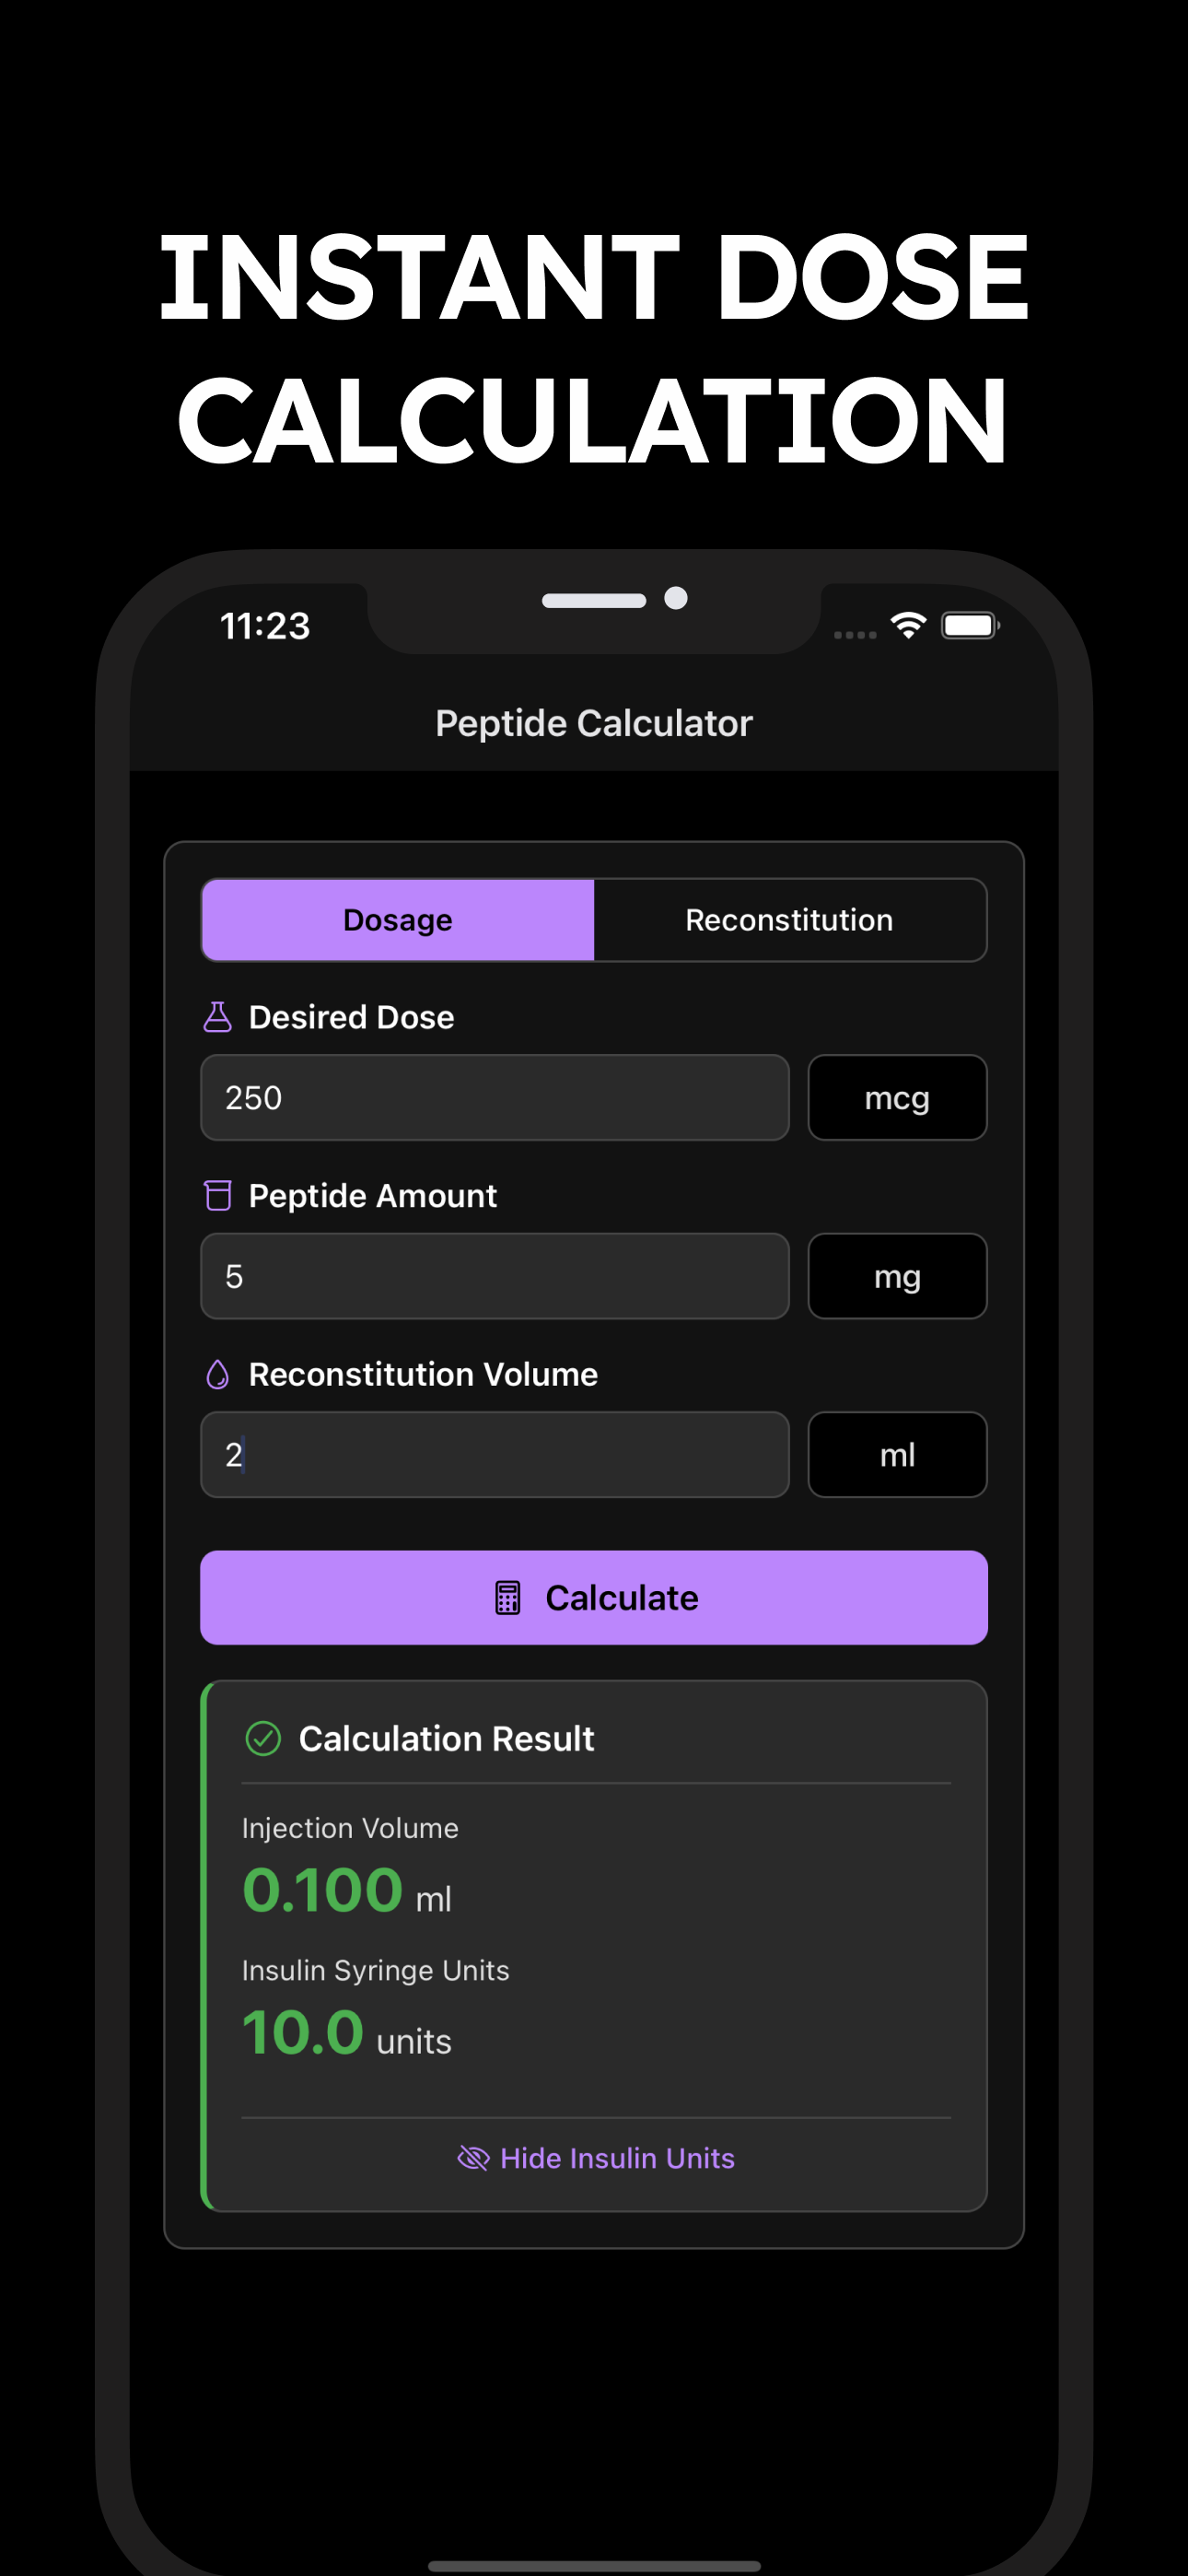Click the Wi-Fi icon in the status bar
The width and height of the screenshot is (1188, 2576).
click(907, 624)
